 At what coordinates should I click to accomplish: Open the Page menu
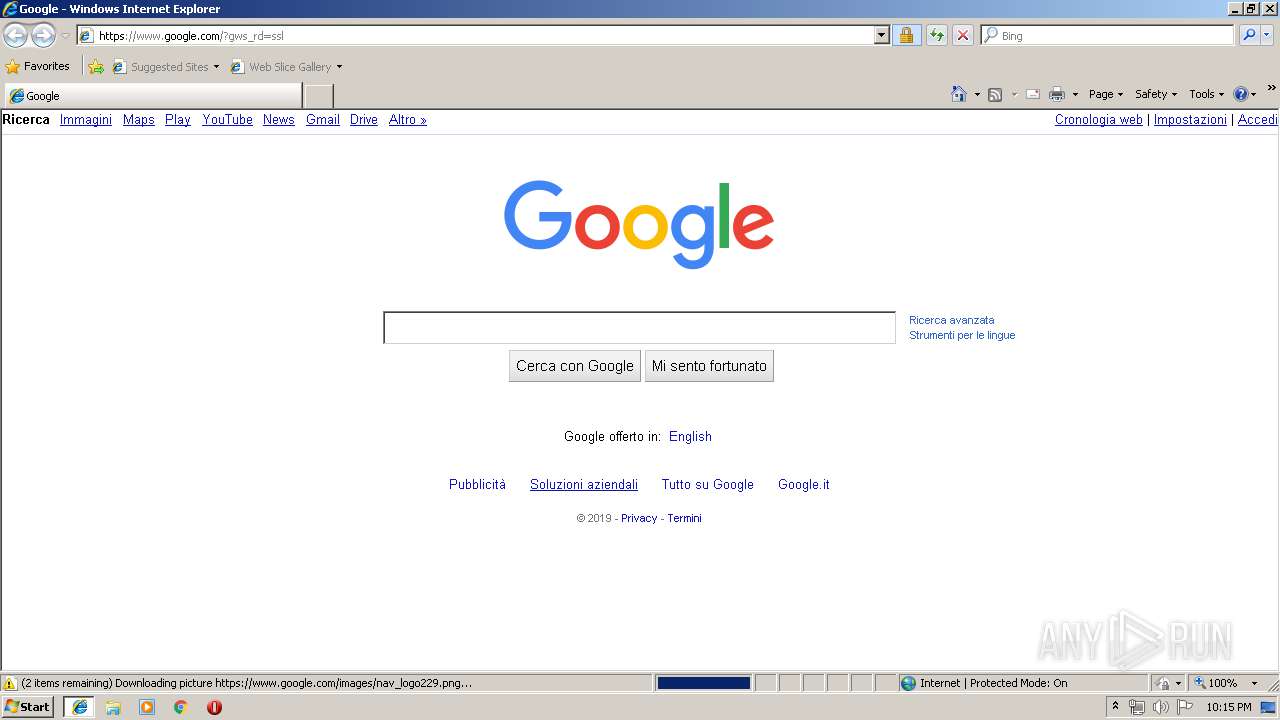coord(1105,94)
